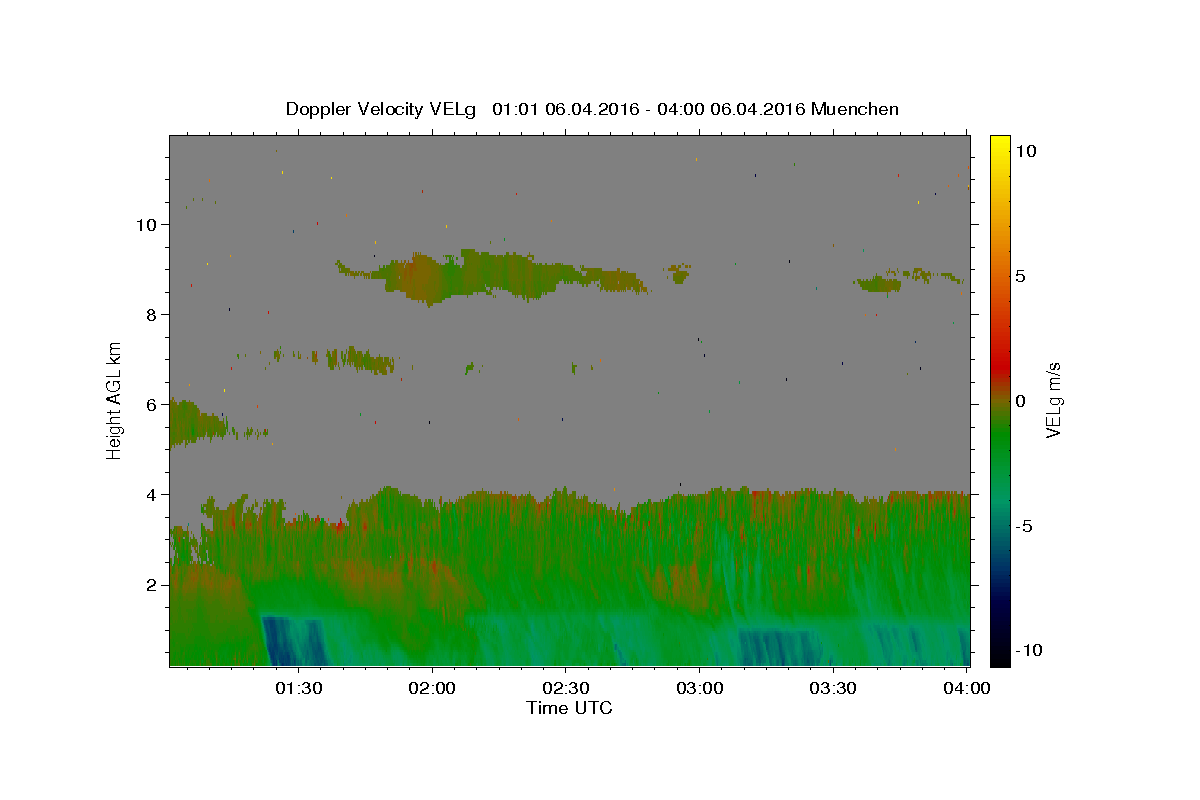Image resolution: width=1200 pixels, height=800 pixels.
Task: Select the 03:30 time axis tick label
Action: [x=832, y=688]
